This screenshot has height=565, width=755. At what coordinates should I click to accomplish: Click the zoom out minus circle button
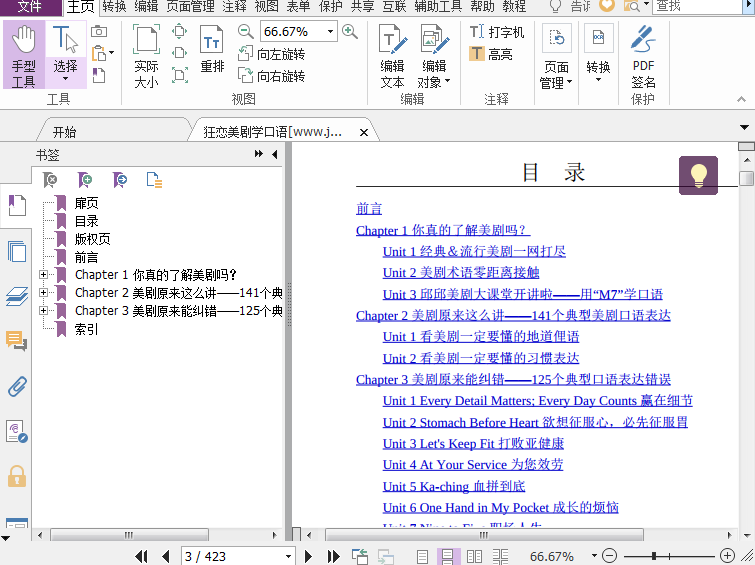click(610, 556)
